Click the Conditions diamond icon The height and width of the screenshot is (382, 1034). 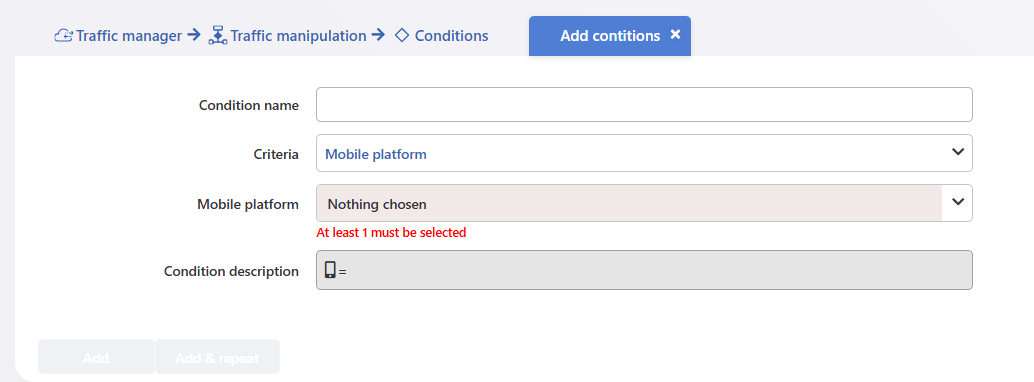[402, 36]
